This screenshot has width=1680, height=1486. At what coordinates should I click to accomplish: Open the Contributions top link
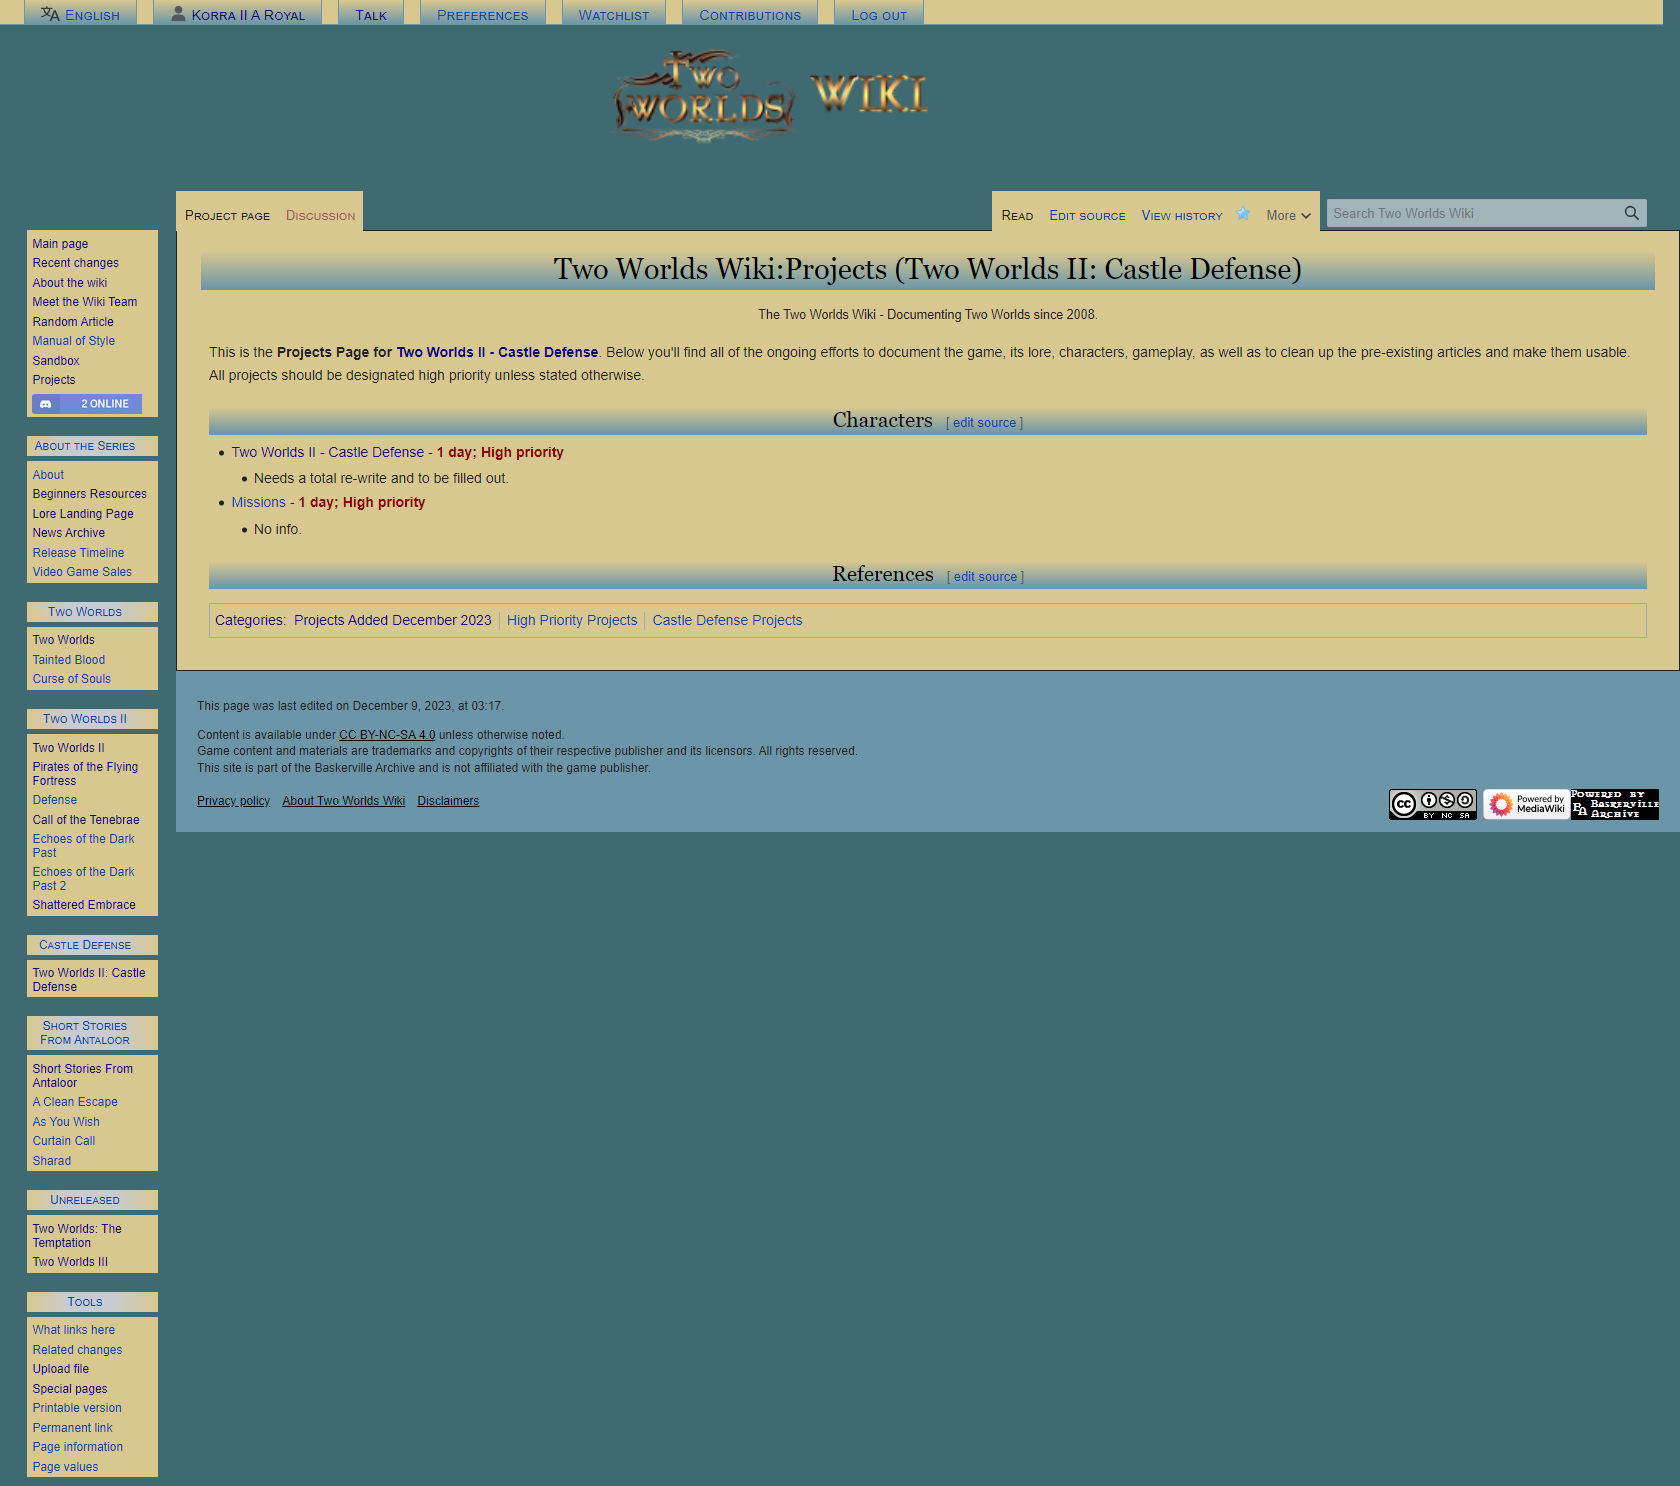750,15
